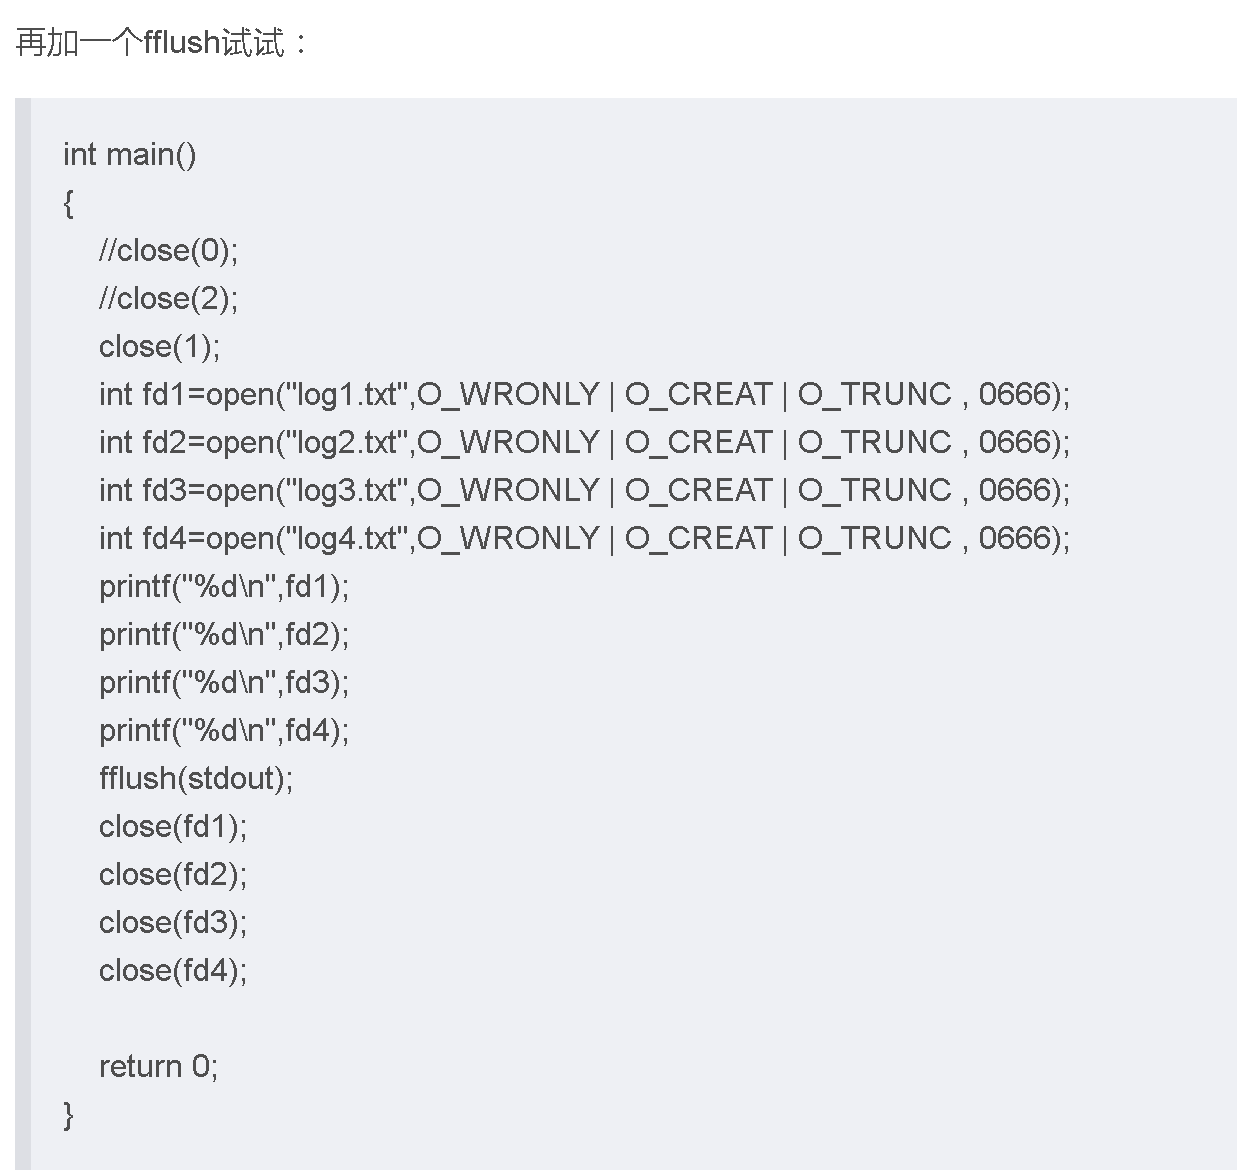Click the commented '//close(2);' line
The width and height of the screenshot is (1237, 1171).
(x=169, y=298)
